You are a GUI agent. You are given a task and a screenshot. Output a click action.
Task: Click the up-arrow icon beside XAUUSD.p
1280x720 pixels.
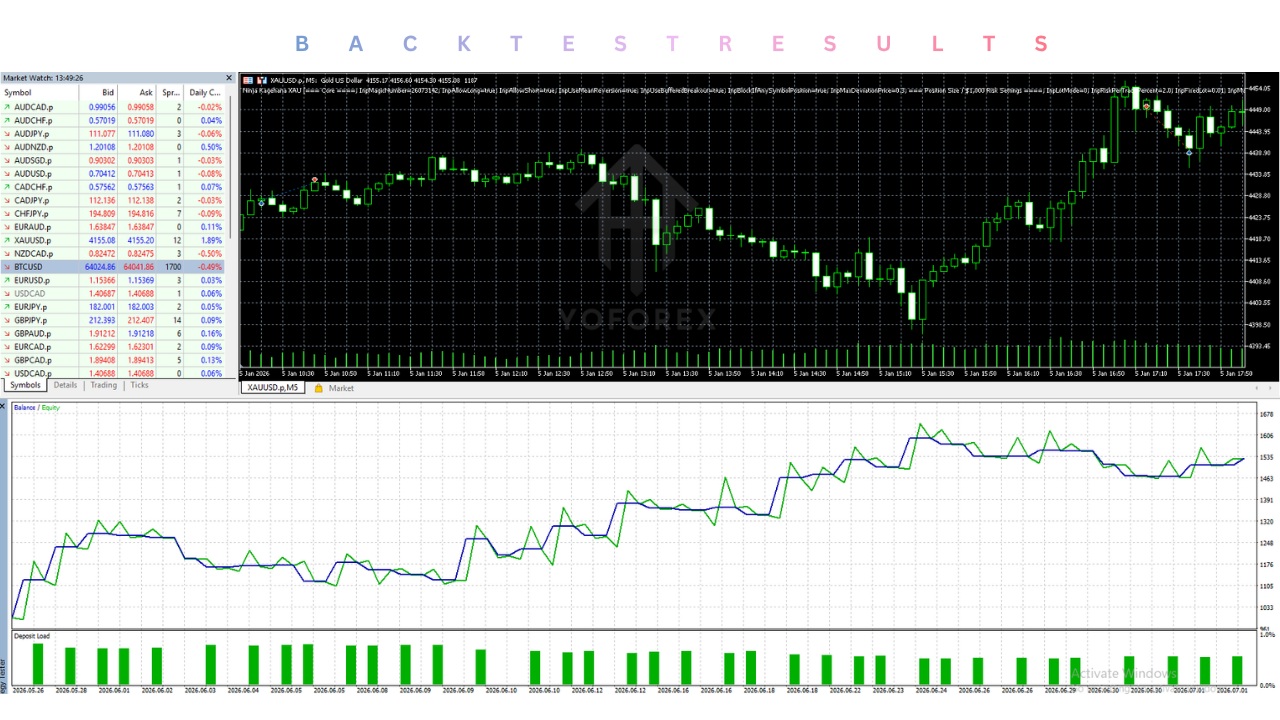pyautogui.click(x=7, y=240)
